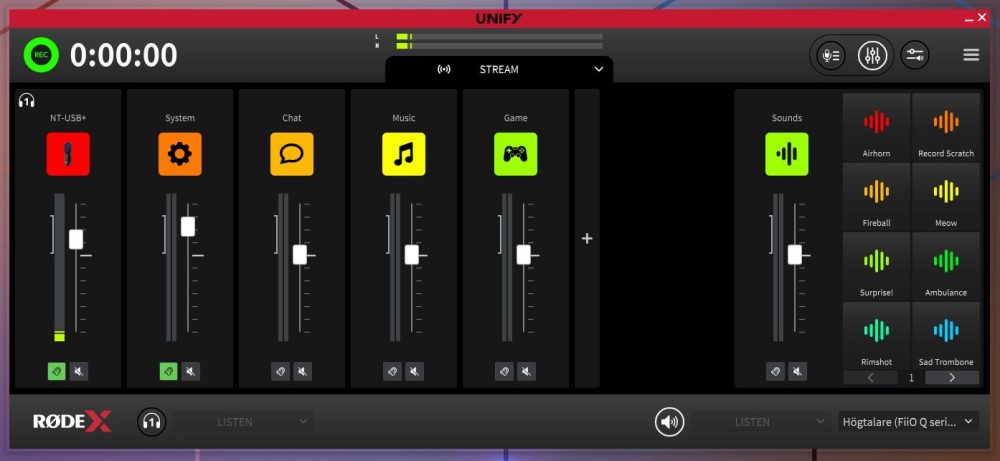Screen dimensions: 1000x461
Task: Click the L/R stream level meter
Action: (x=499, y=41)
